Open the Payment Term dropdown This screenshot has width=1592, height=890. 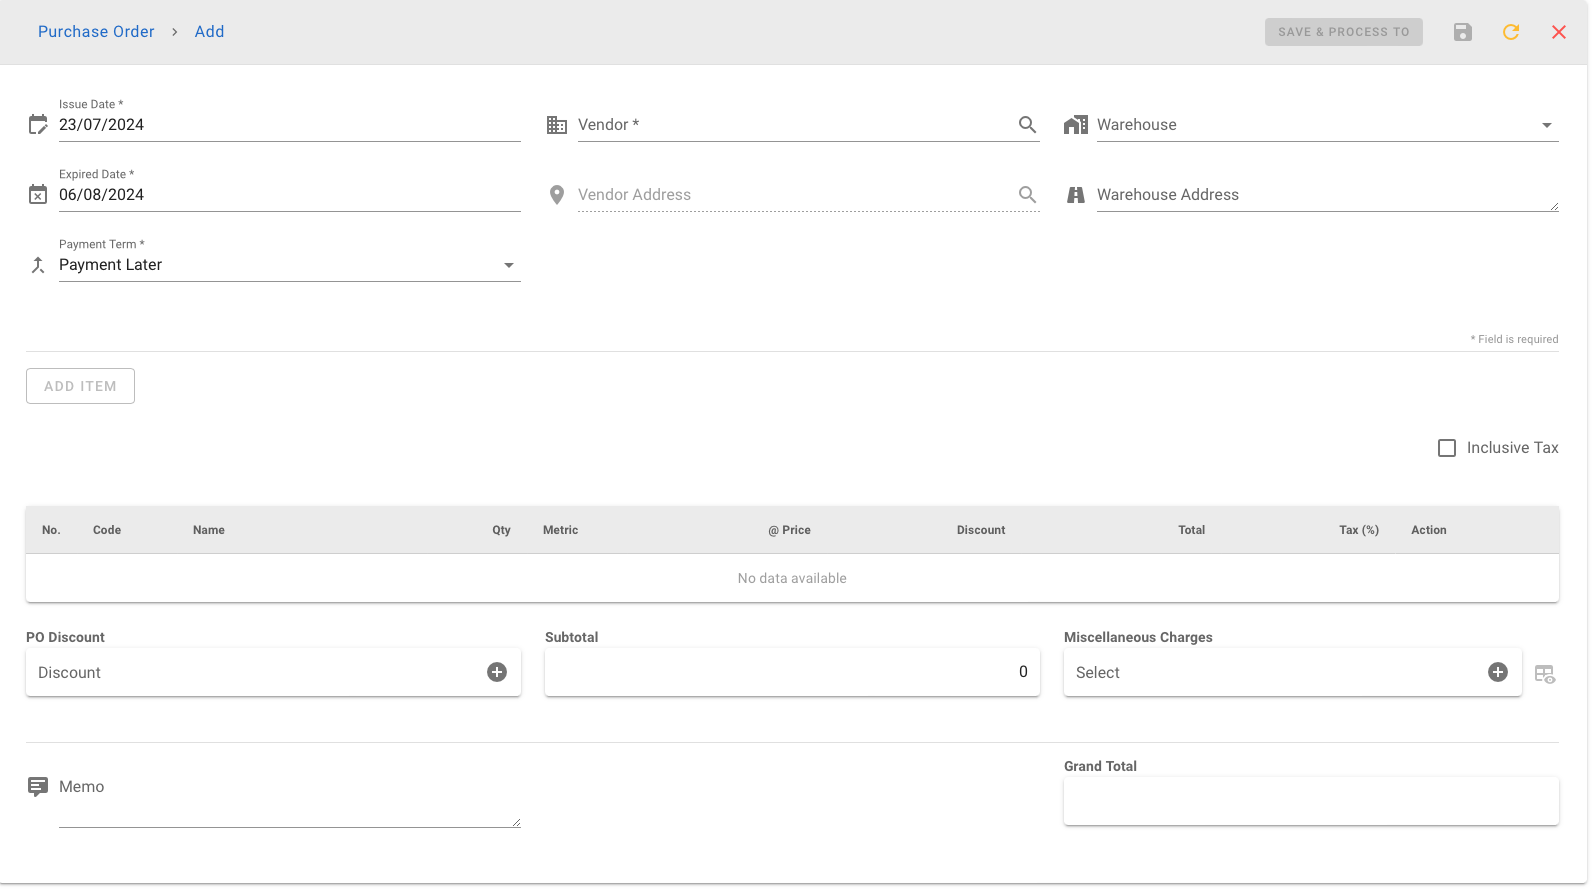[508, 265]
